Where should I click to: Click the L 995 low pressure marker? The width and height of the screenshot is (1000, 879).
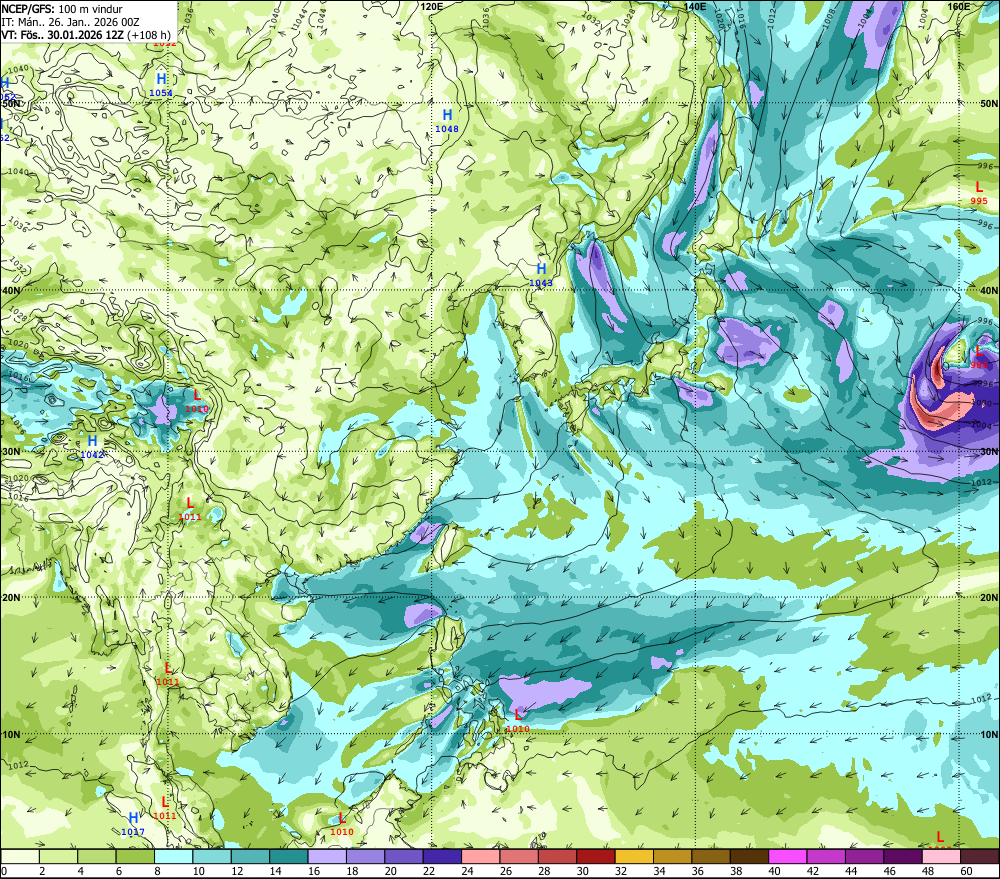pos(979,193)
